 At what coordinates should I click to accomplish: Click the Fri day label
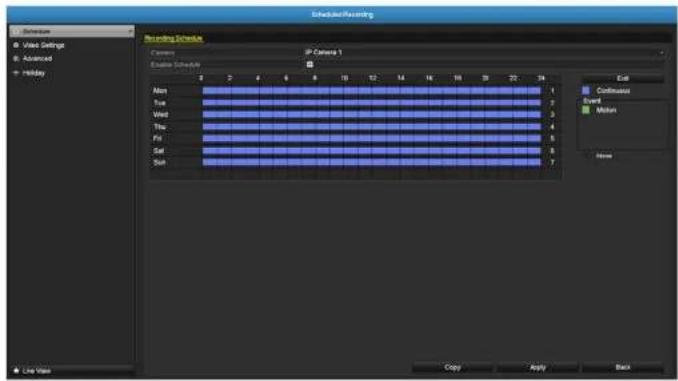click(157, 138)
